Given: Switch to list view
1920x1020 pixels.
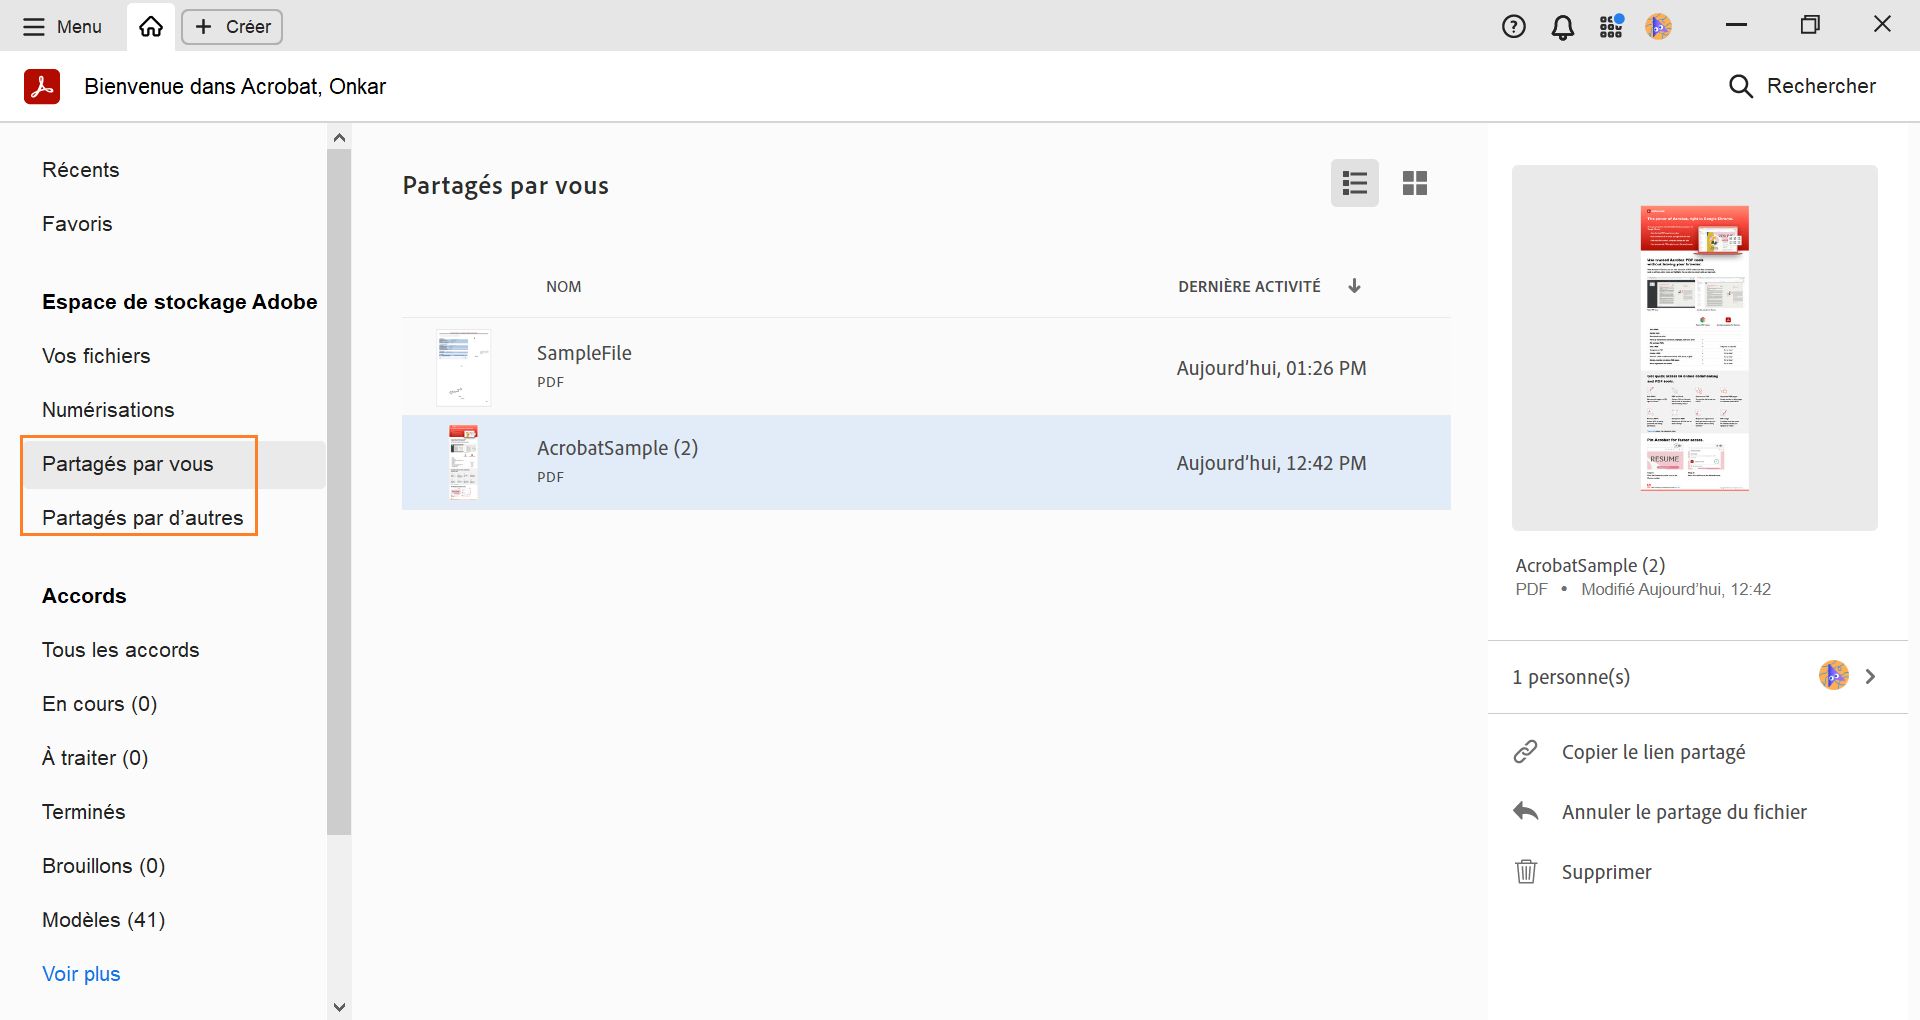Looking at the screenshot, I should pyautogui.click(x=1355, y=184).
